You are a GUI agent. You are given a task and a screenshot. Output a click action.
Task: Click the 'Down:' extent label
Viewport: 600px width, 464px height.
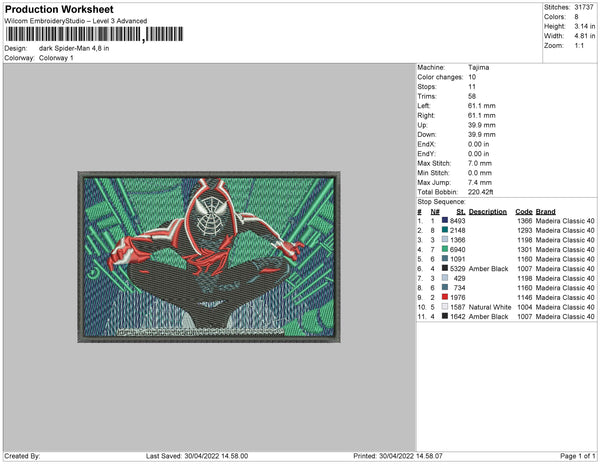tap(427, 135)
